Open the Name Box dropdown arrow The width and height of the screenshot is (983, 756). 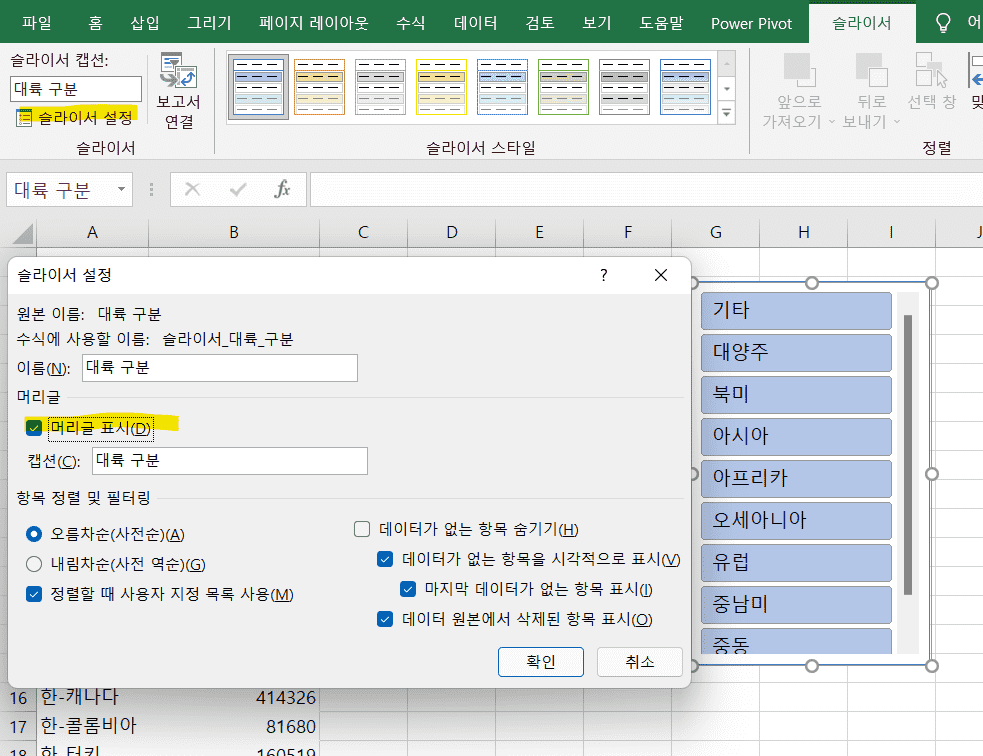[x=121, y=189]
